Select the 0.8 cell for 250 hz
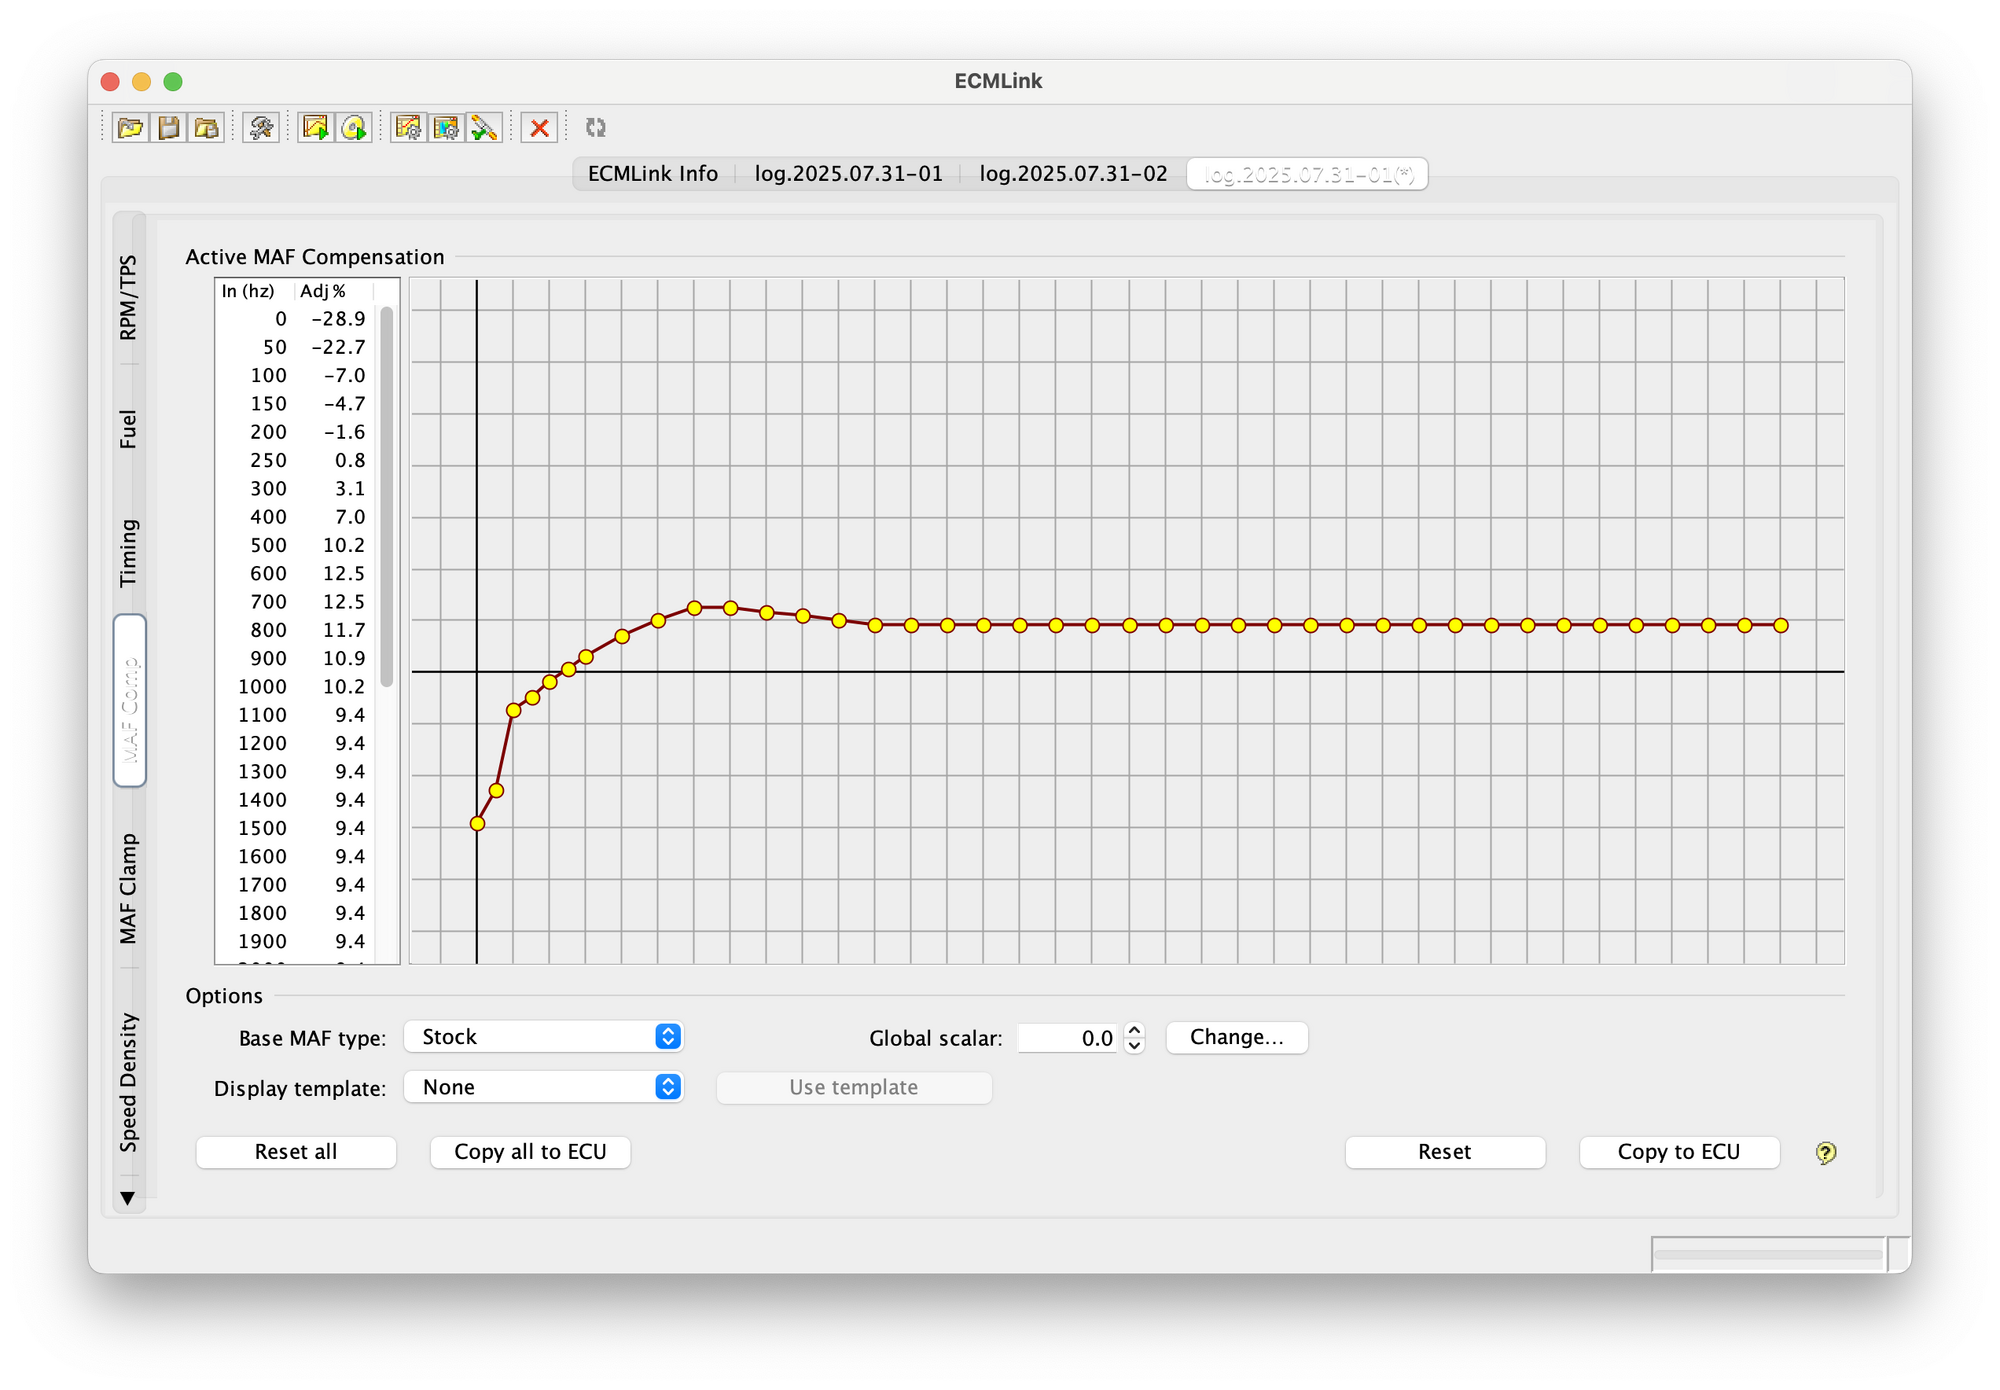Screen dimensions: 2000x1390 333,460
